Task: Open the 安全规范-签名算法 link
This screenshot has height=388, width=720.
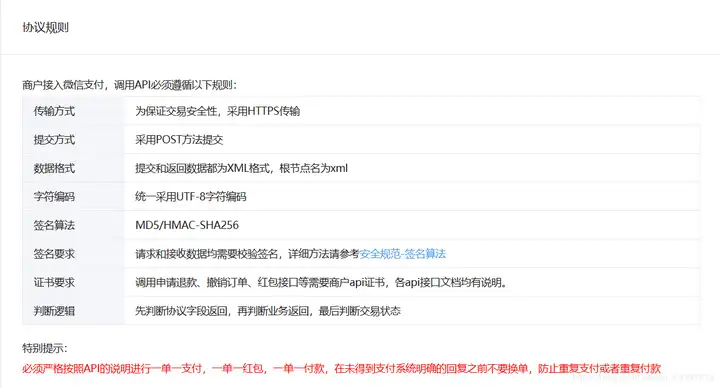Action: (402, 254)
